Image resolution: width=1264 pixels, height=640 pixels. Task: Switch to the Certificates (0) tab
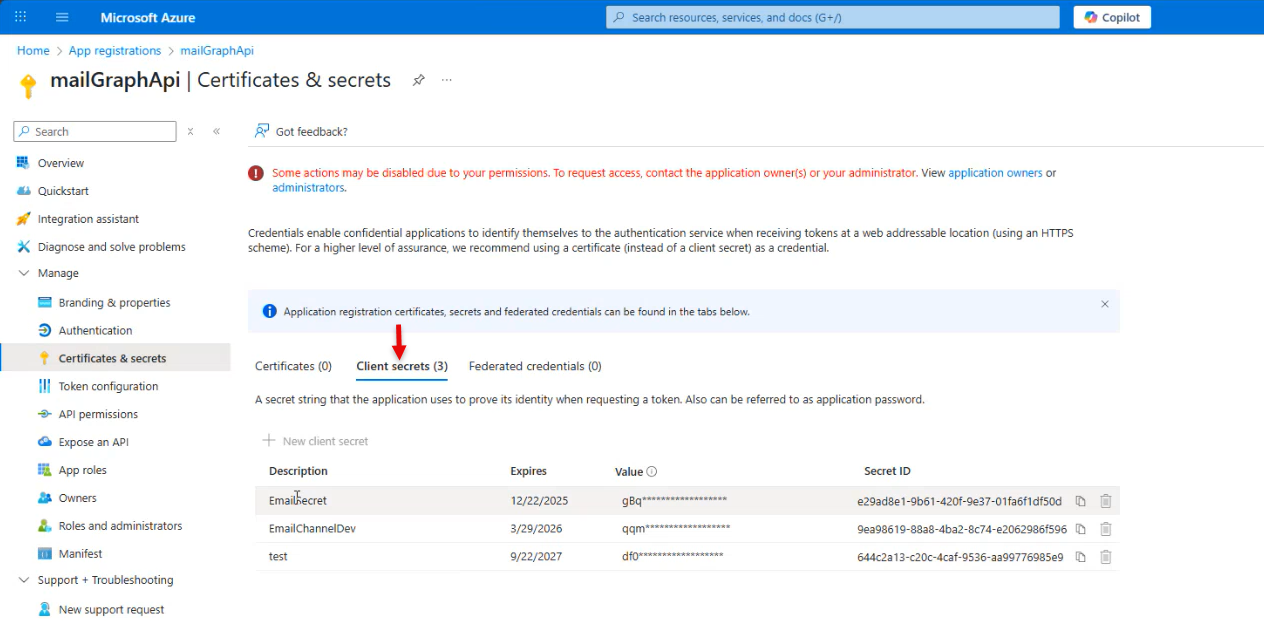pyautogui.click(x=293, y=366)
